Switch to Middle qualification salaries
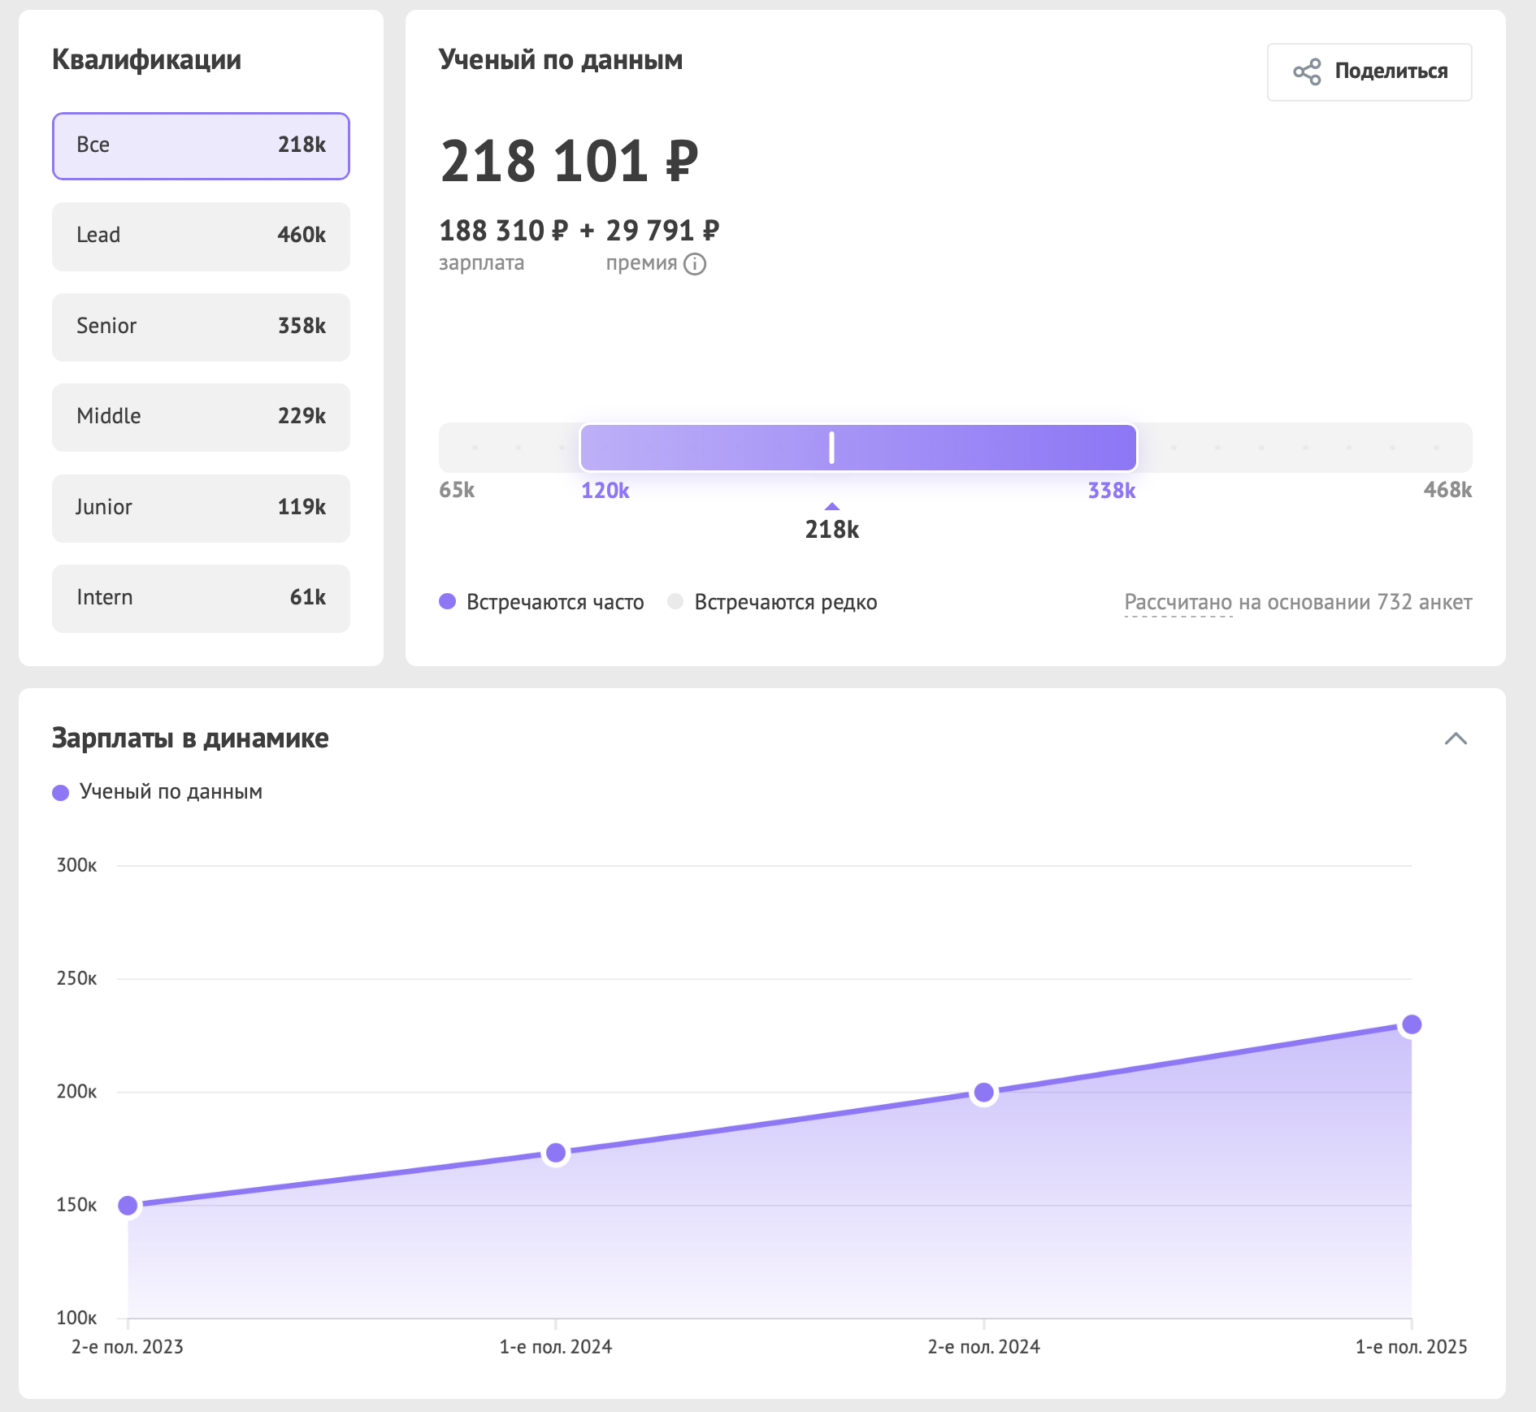 [201, 417]
